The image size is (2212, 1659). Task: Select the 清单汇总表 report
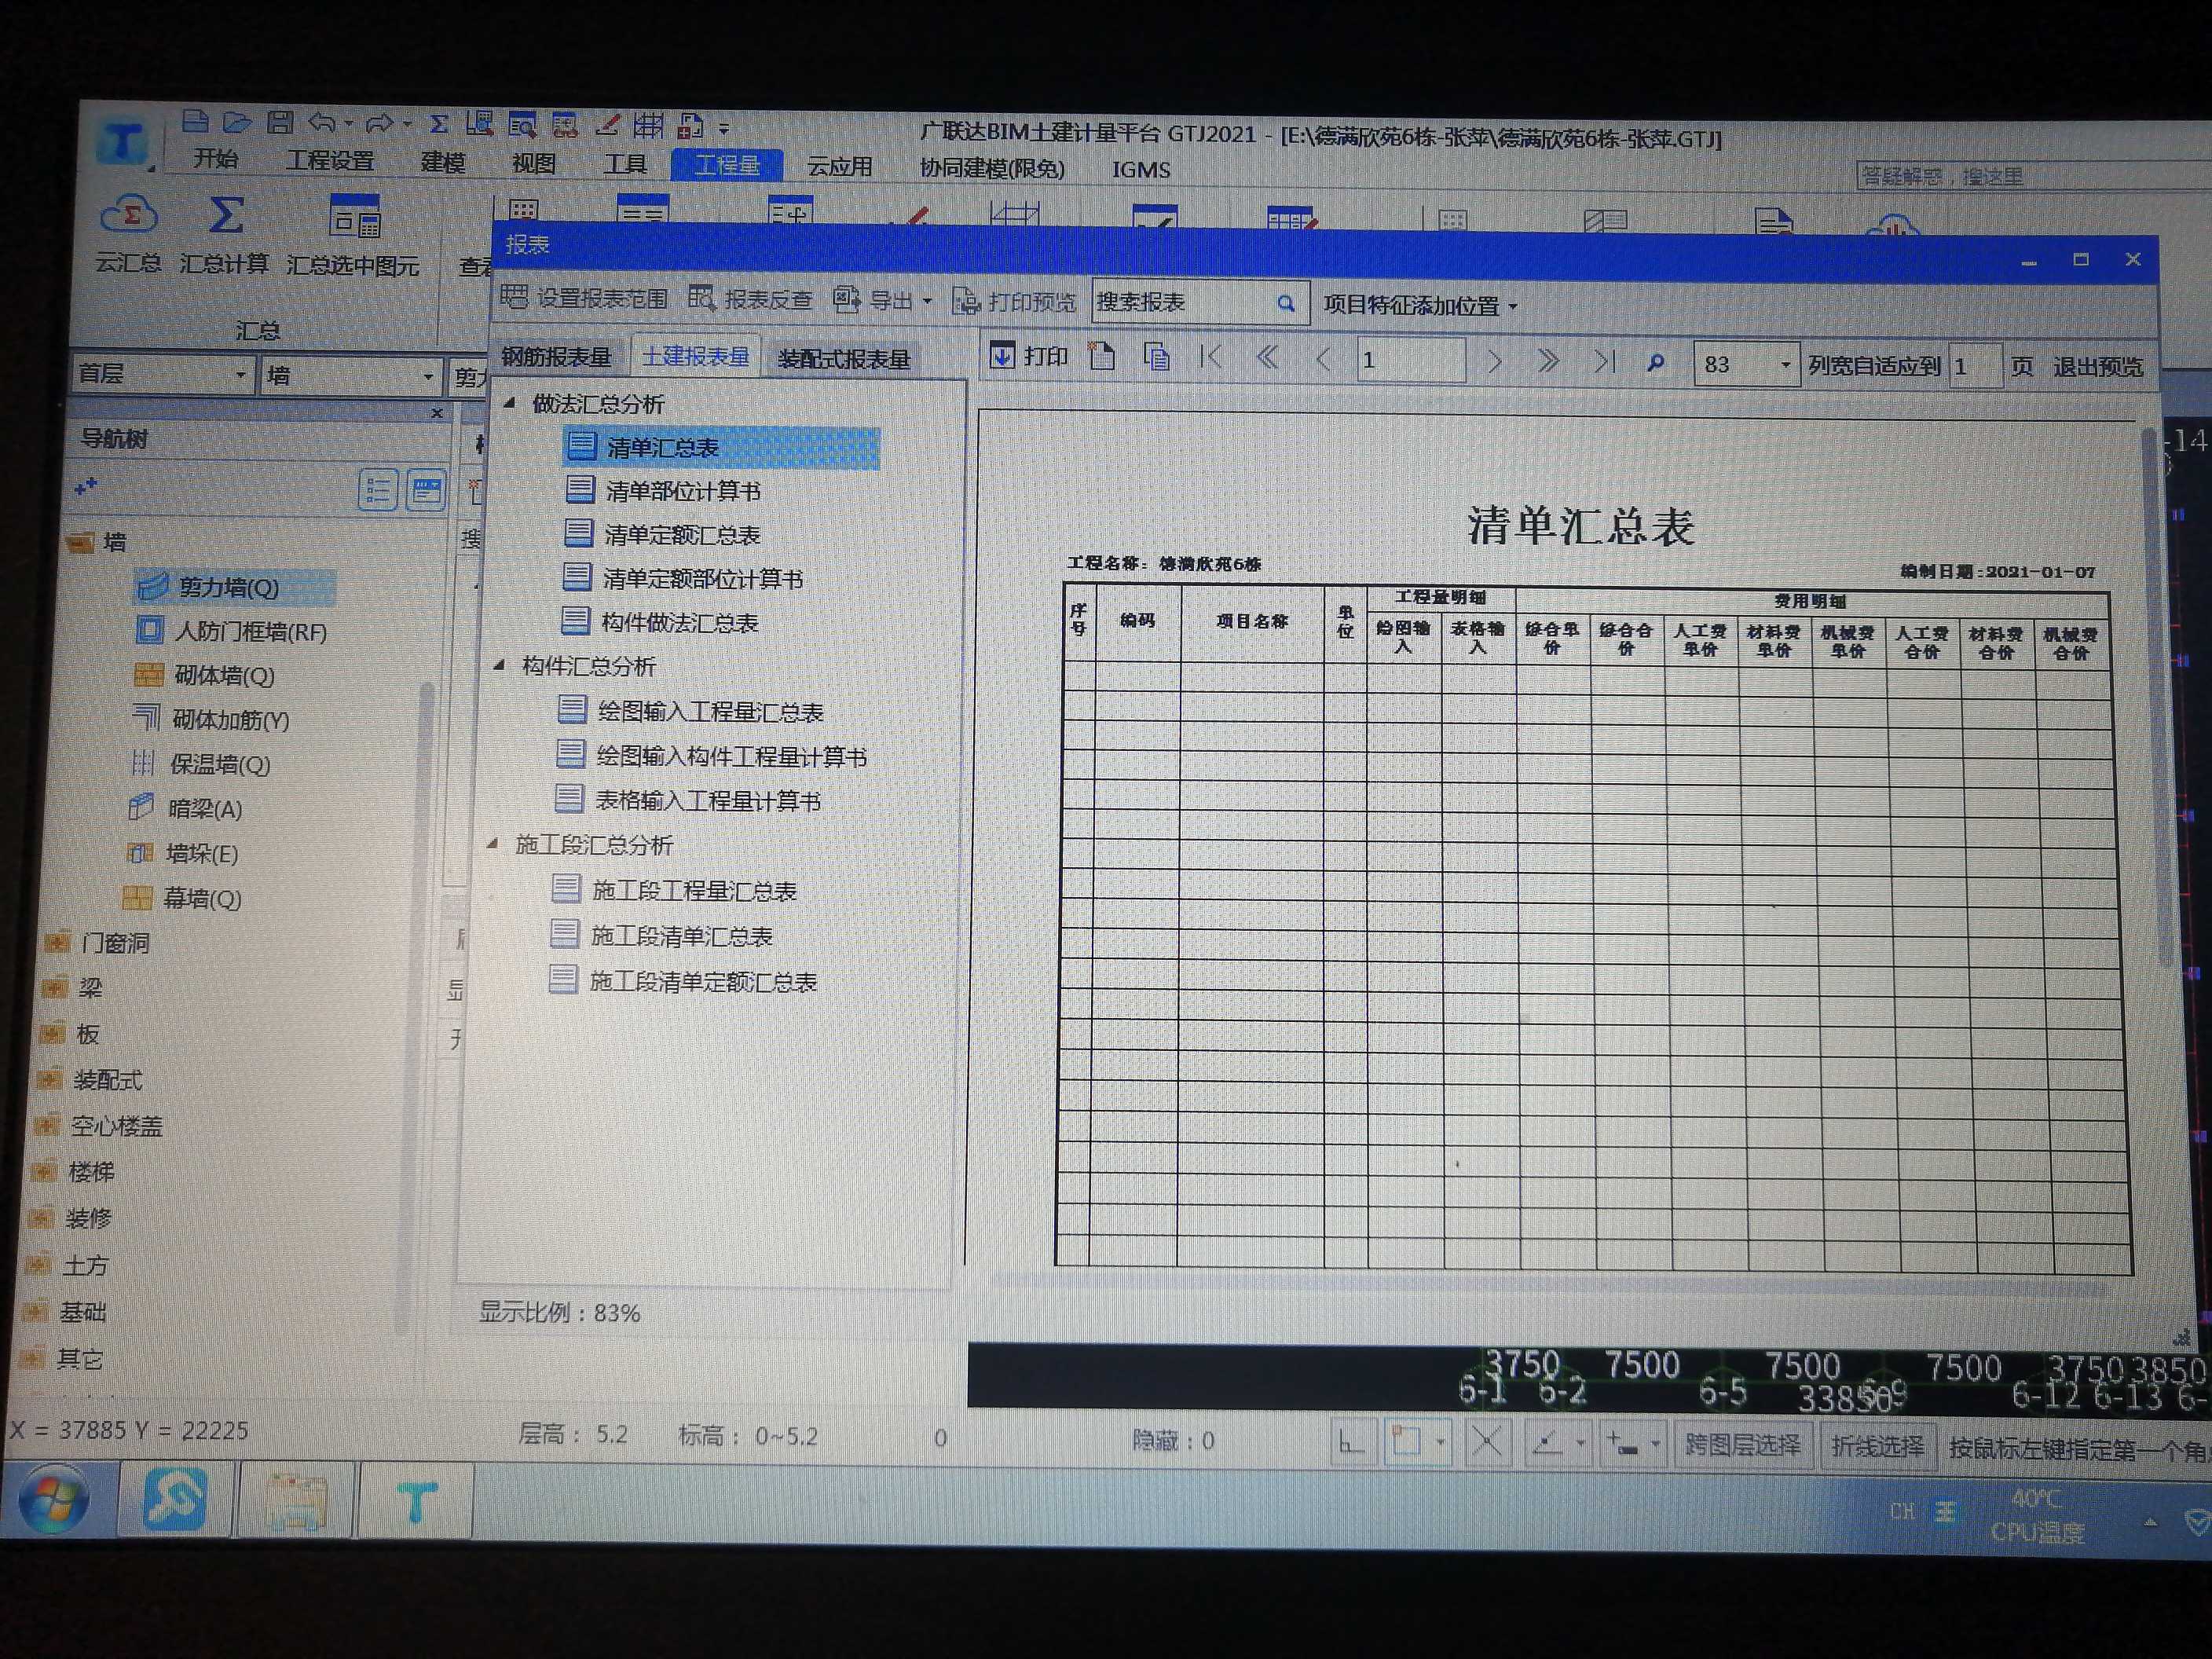click(722, 447)
